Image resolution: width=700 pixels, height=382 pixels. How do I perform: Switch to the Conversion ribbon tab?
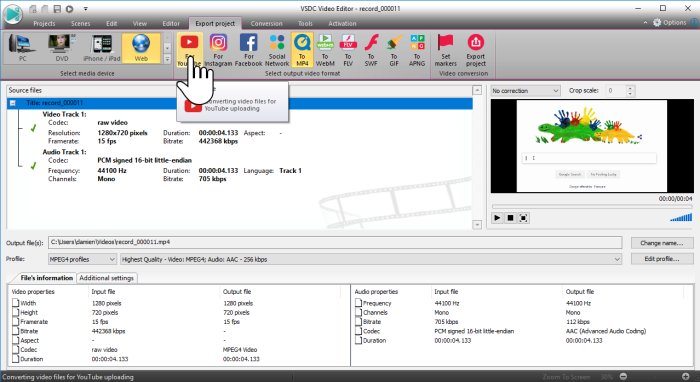click(267, 23)
